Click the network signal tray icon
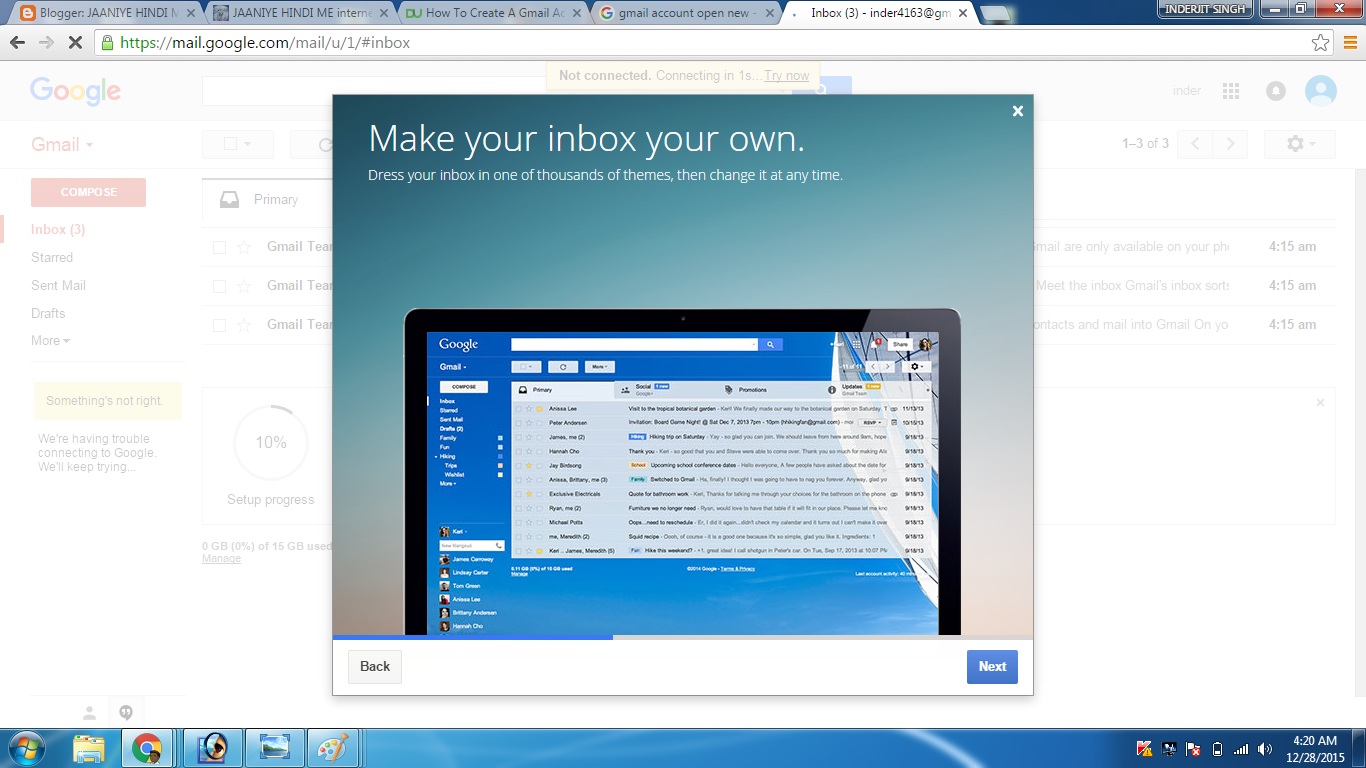 (1241, 748)
